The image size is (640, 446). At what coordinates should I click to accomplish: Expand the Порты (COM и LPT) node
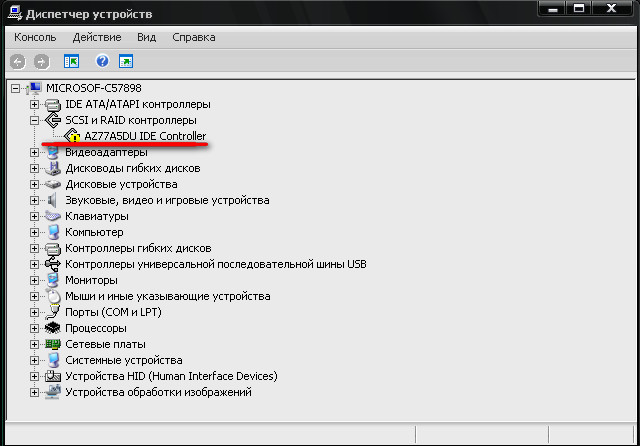tap(34, 313)
